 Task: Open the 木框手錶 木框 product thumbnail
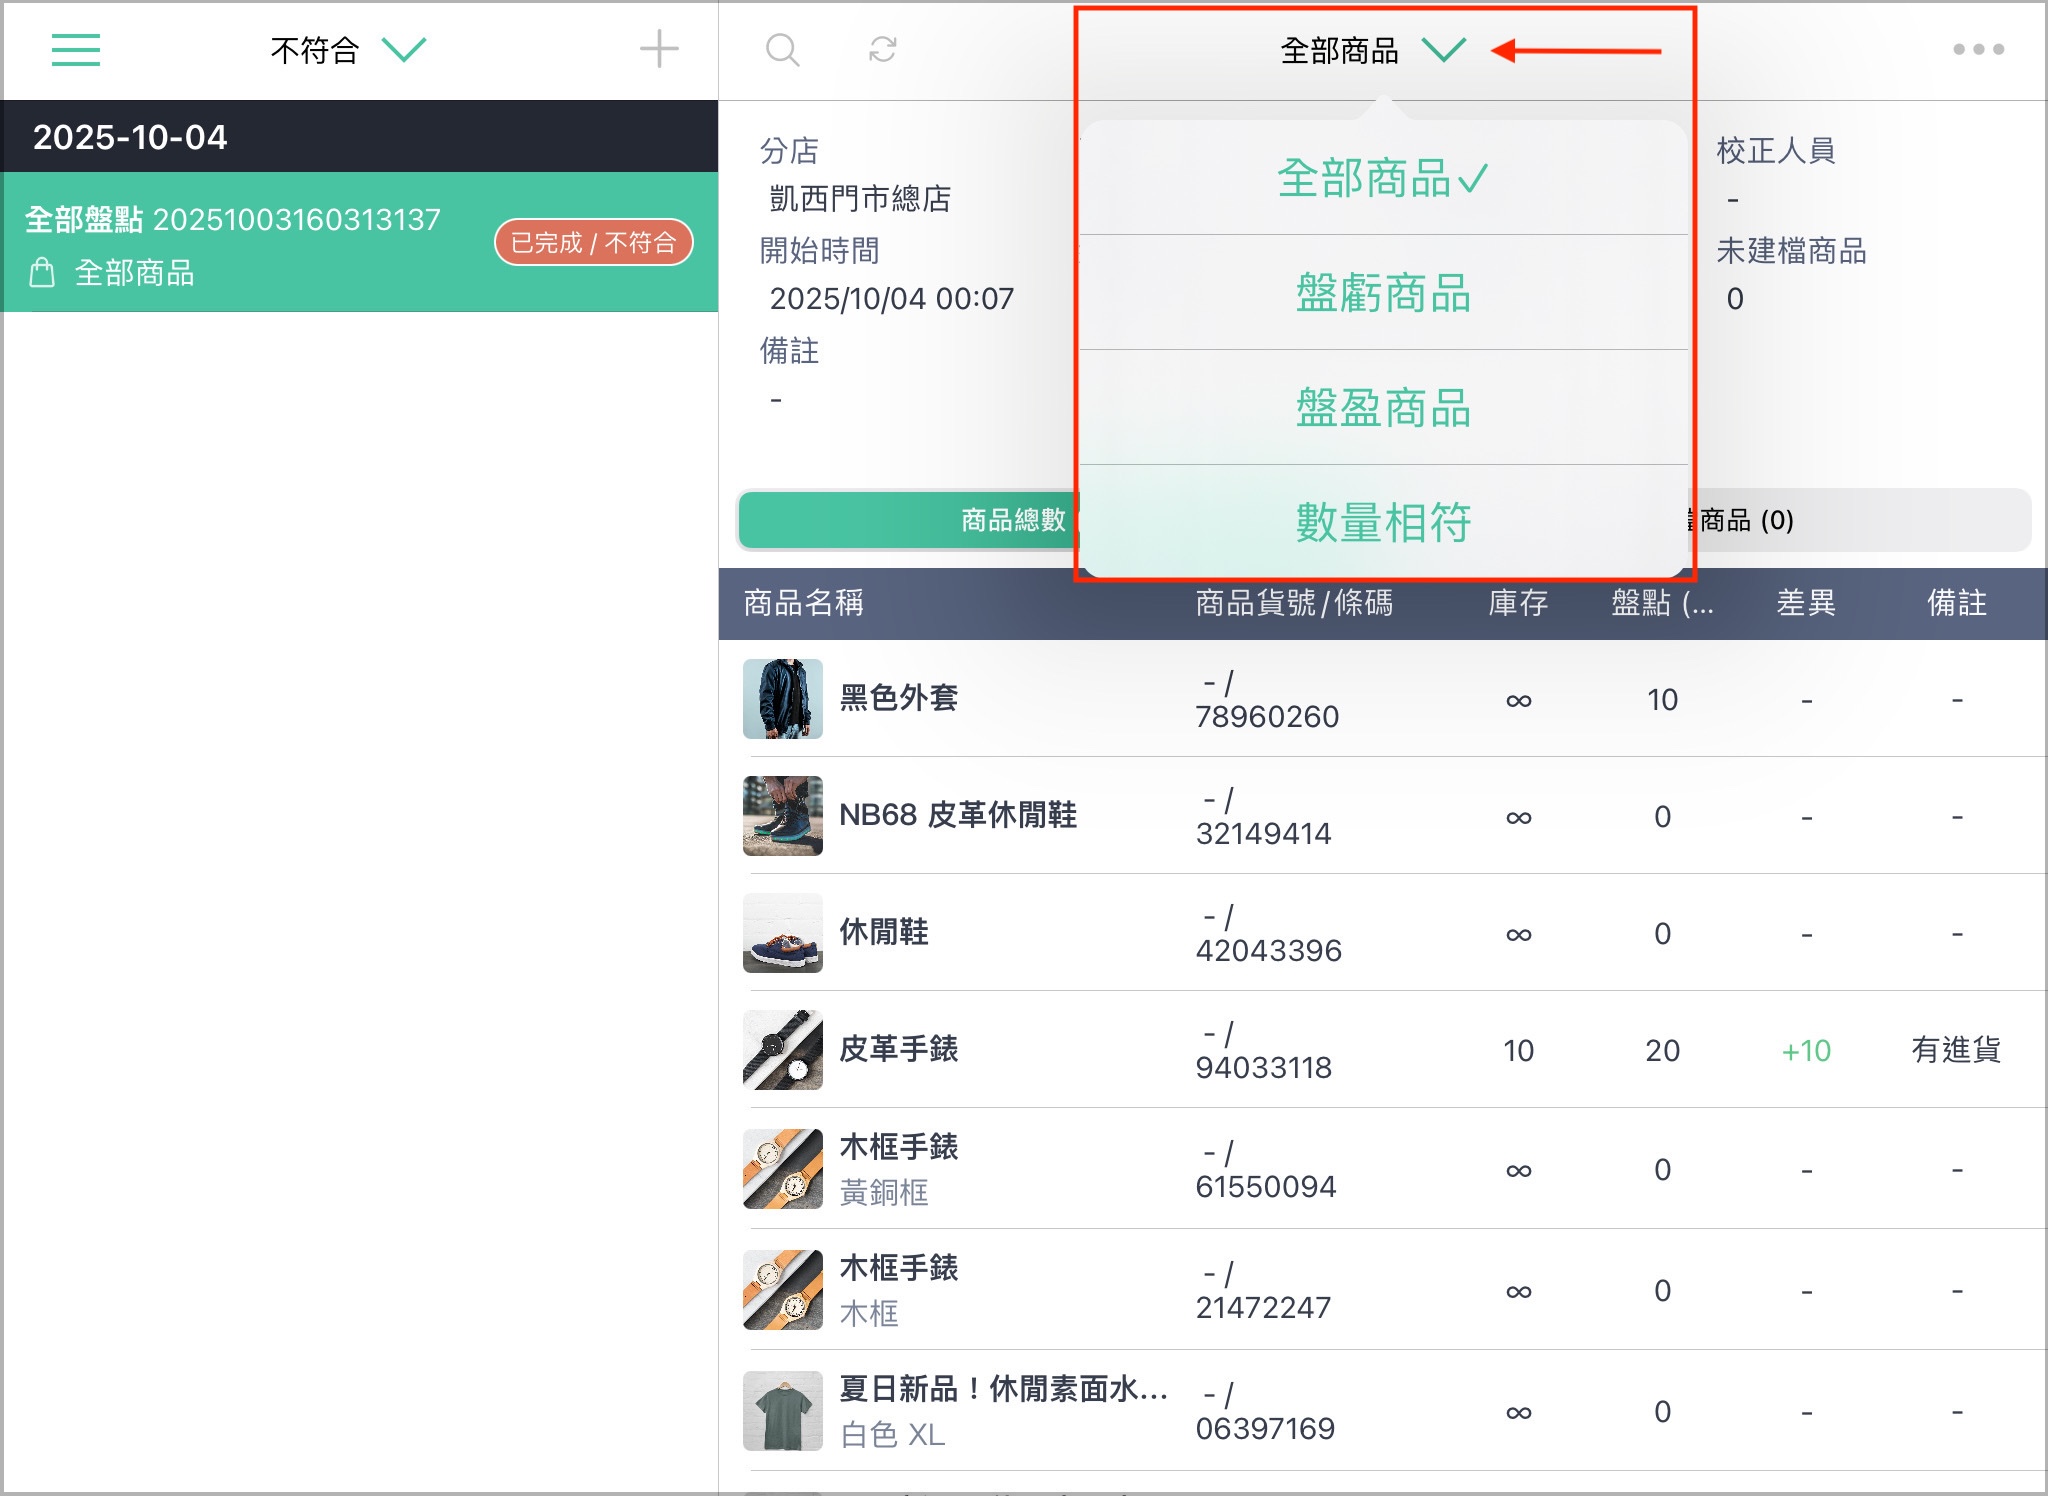click(783, 1290)
